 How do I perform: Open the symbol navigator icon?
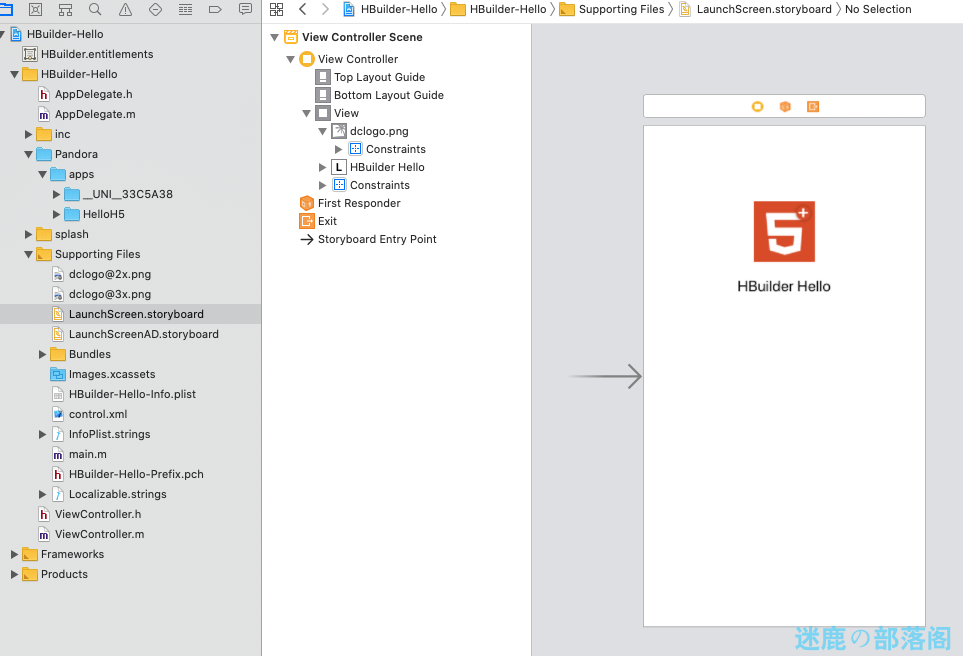pyautogui.click(x=65, y=9)
